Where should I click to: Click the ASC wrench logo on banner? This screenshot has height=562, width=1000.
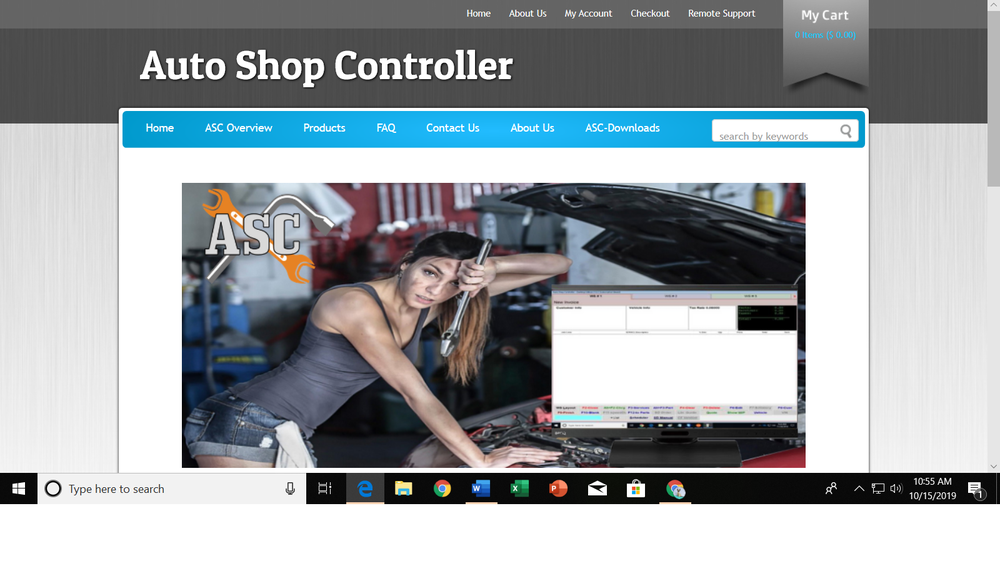point(267,235)
